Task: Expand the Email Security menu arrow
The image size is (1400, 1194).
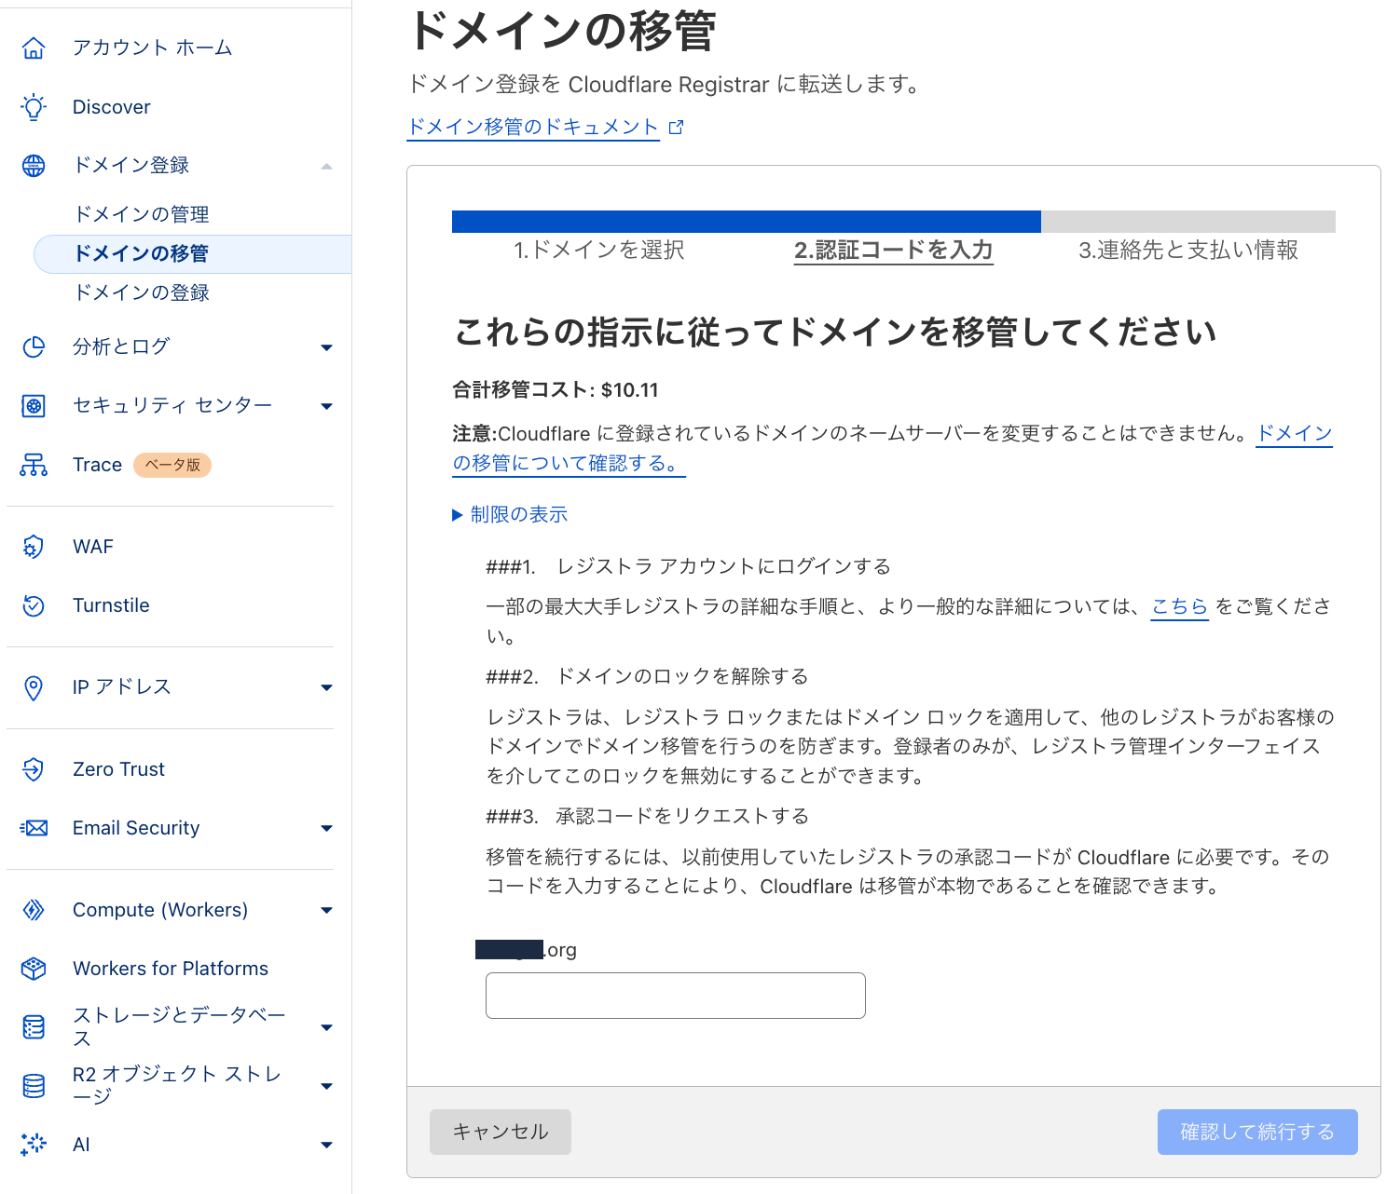Action: pos(326,829)
